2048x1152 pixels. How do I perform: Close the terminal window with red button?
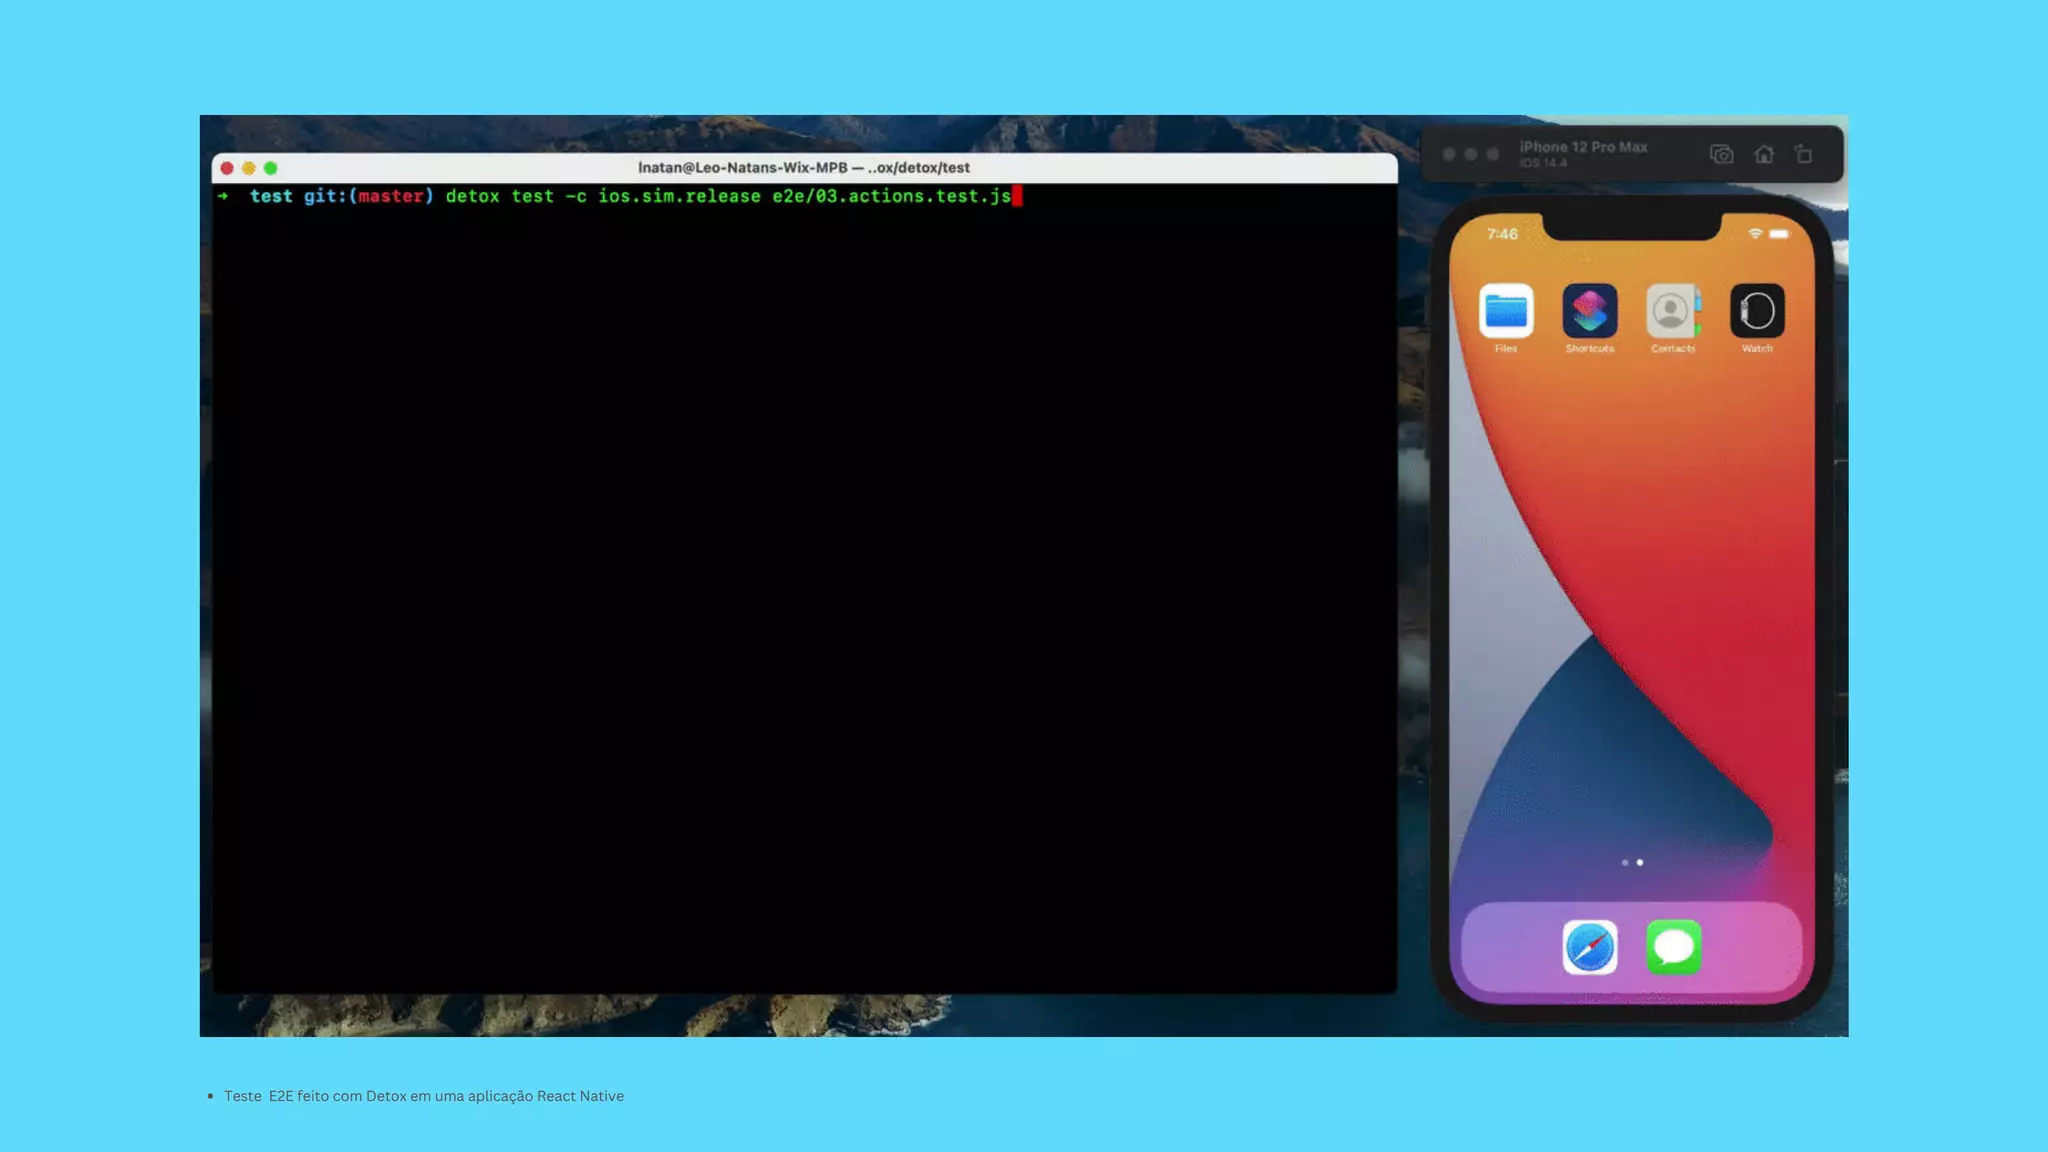click(x=227, y=168)
